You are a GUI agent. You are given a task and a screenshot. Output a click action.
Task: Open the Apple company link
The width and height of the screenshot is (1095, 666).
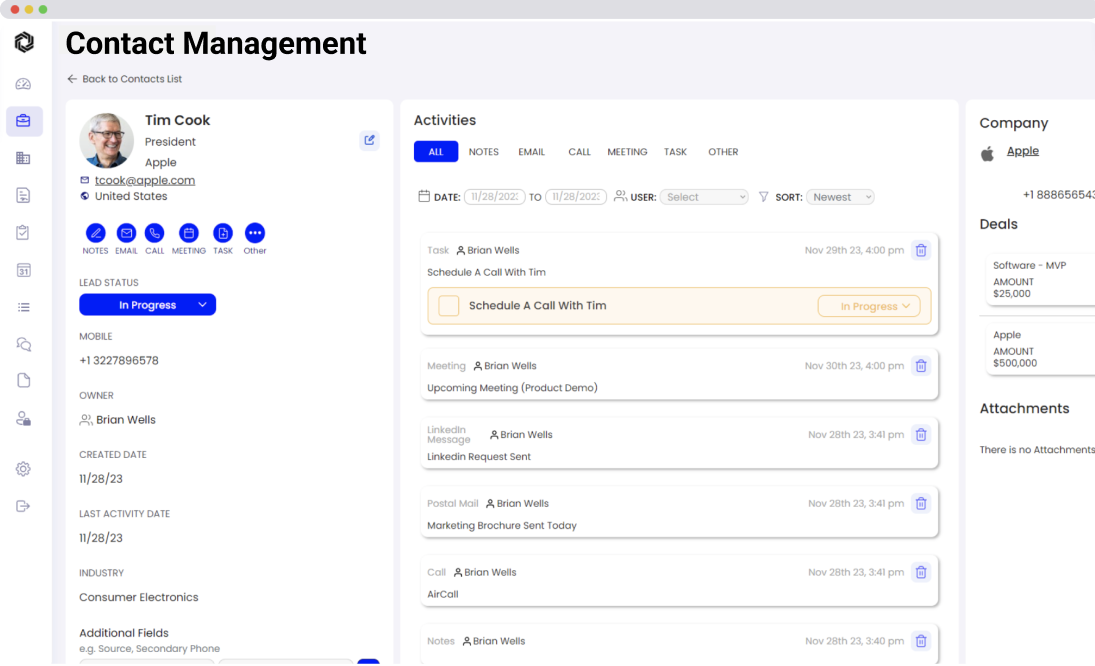point(1022,151)
